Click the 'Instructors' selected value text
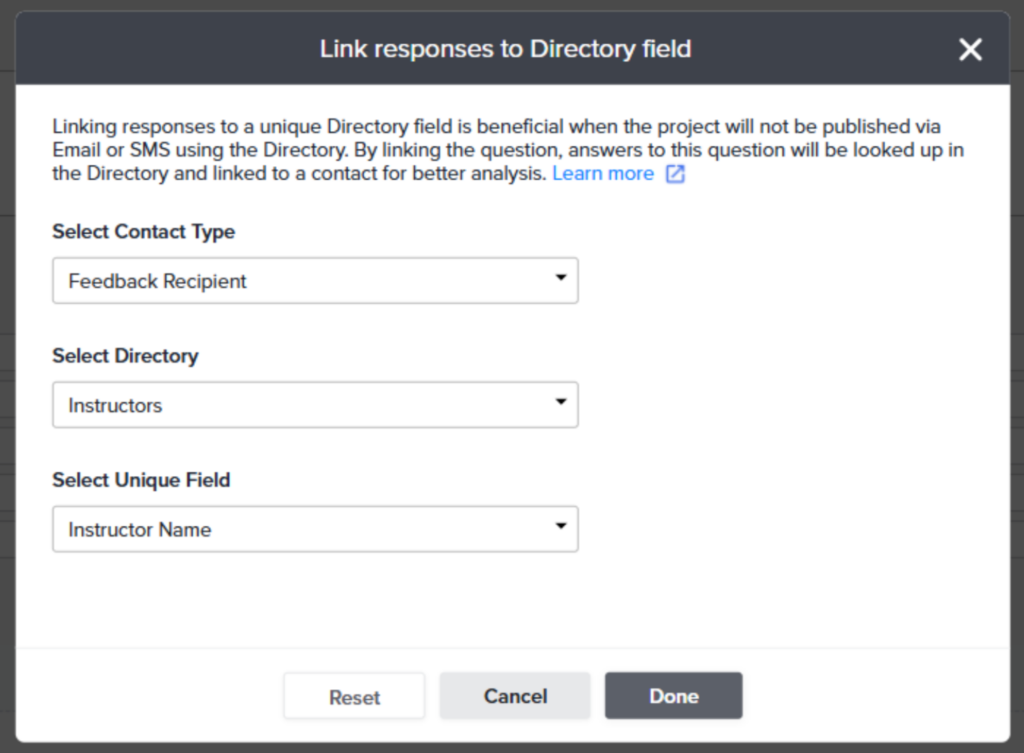Image resolution: width=1024 pixels, height=753 pixels. 115,406
